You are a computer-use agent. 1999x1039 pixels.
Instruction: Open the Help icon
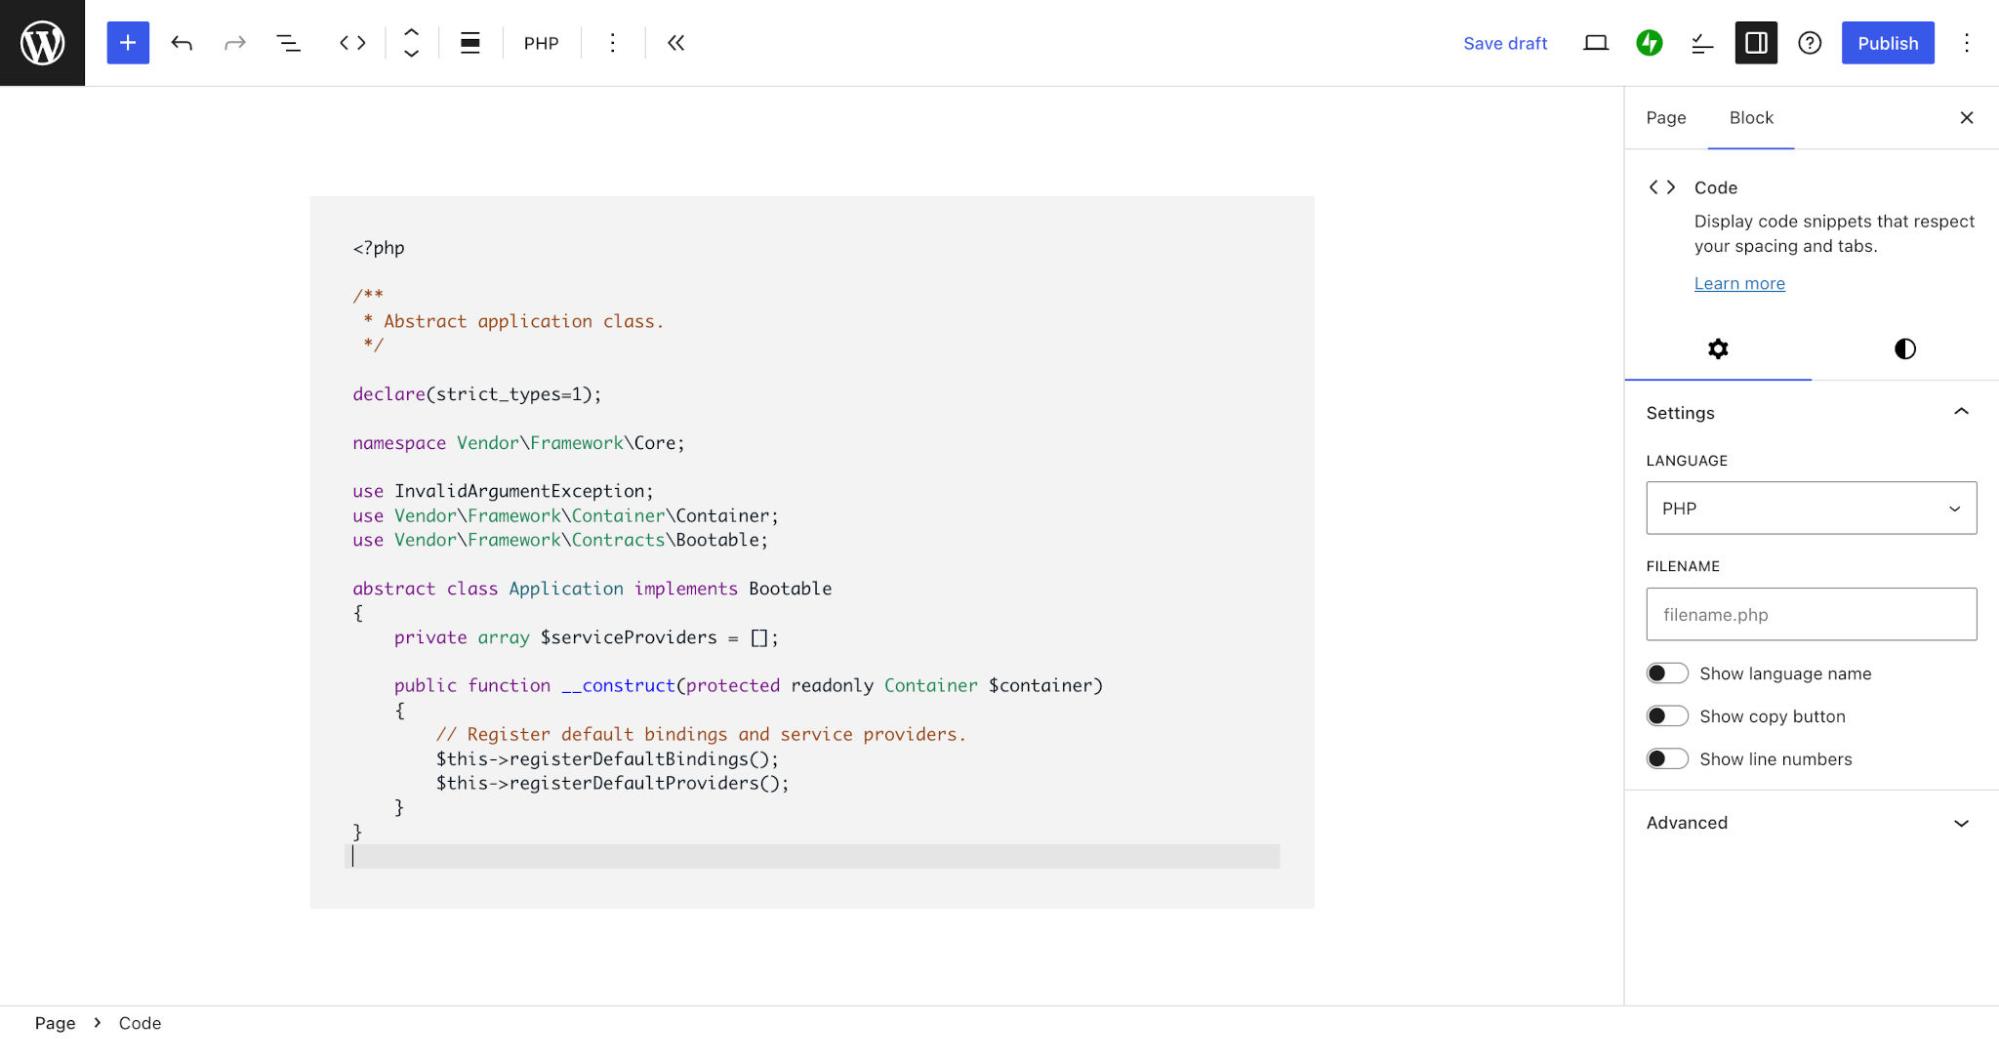click(1810, 43)
